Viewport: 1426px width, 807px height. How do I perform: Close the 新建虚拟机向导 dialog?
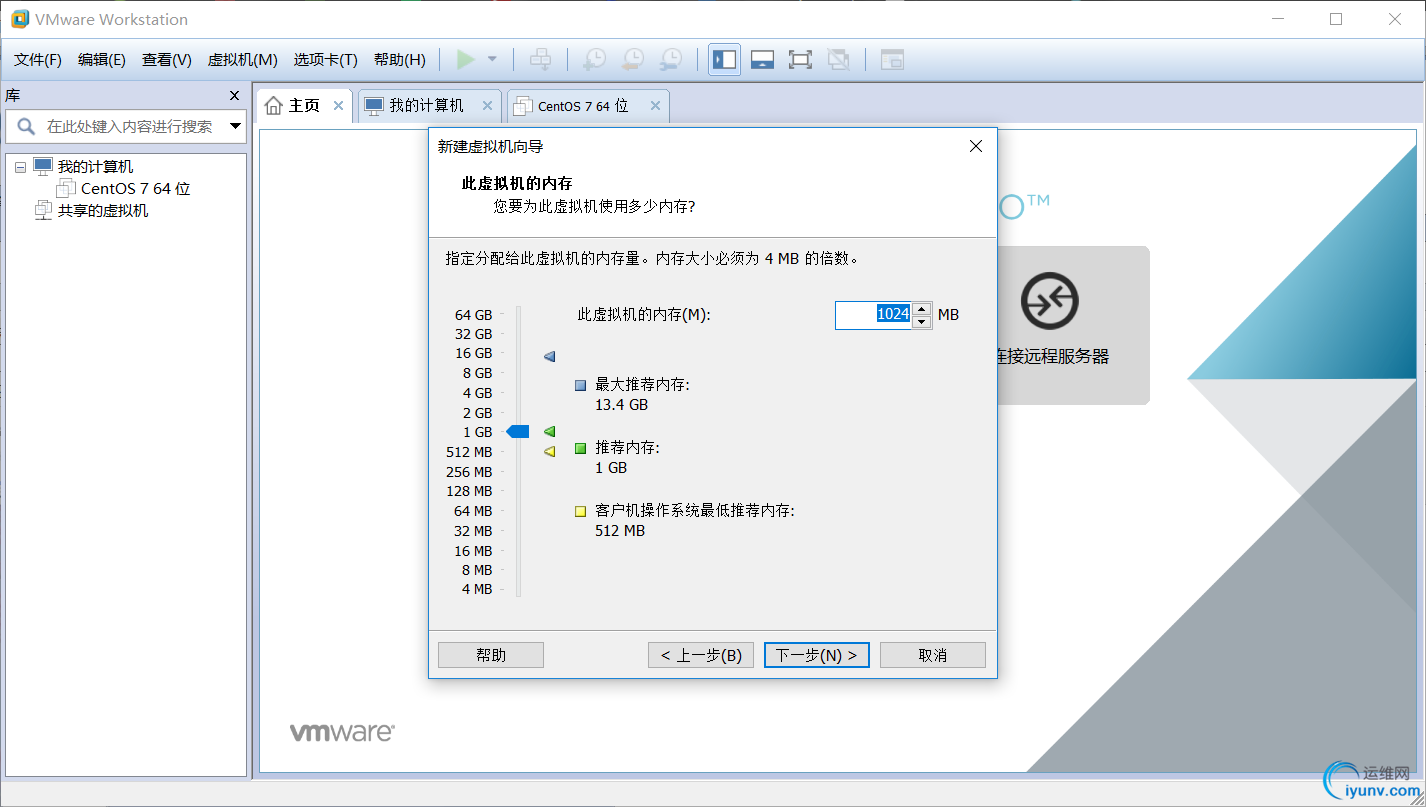(976, 146)
